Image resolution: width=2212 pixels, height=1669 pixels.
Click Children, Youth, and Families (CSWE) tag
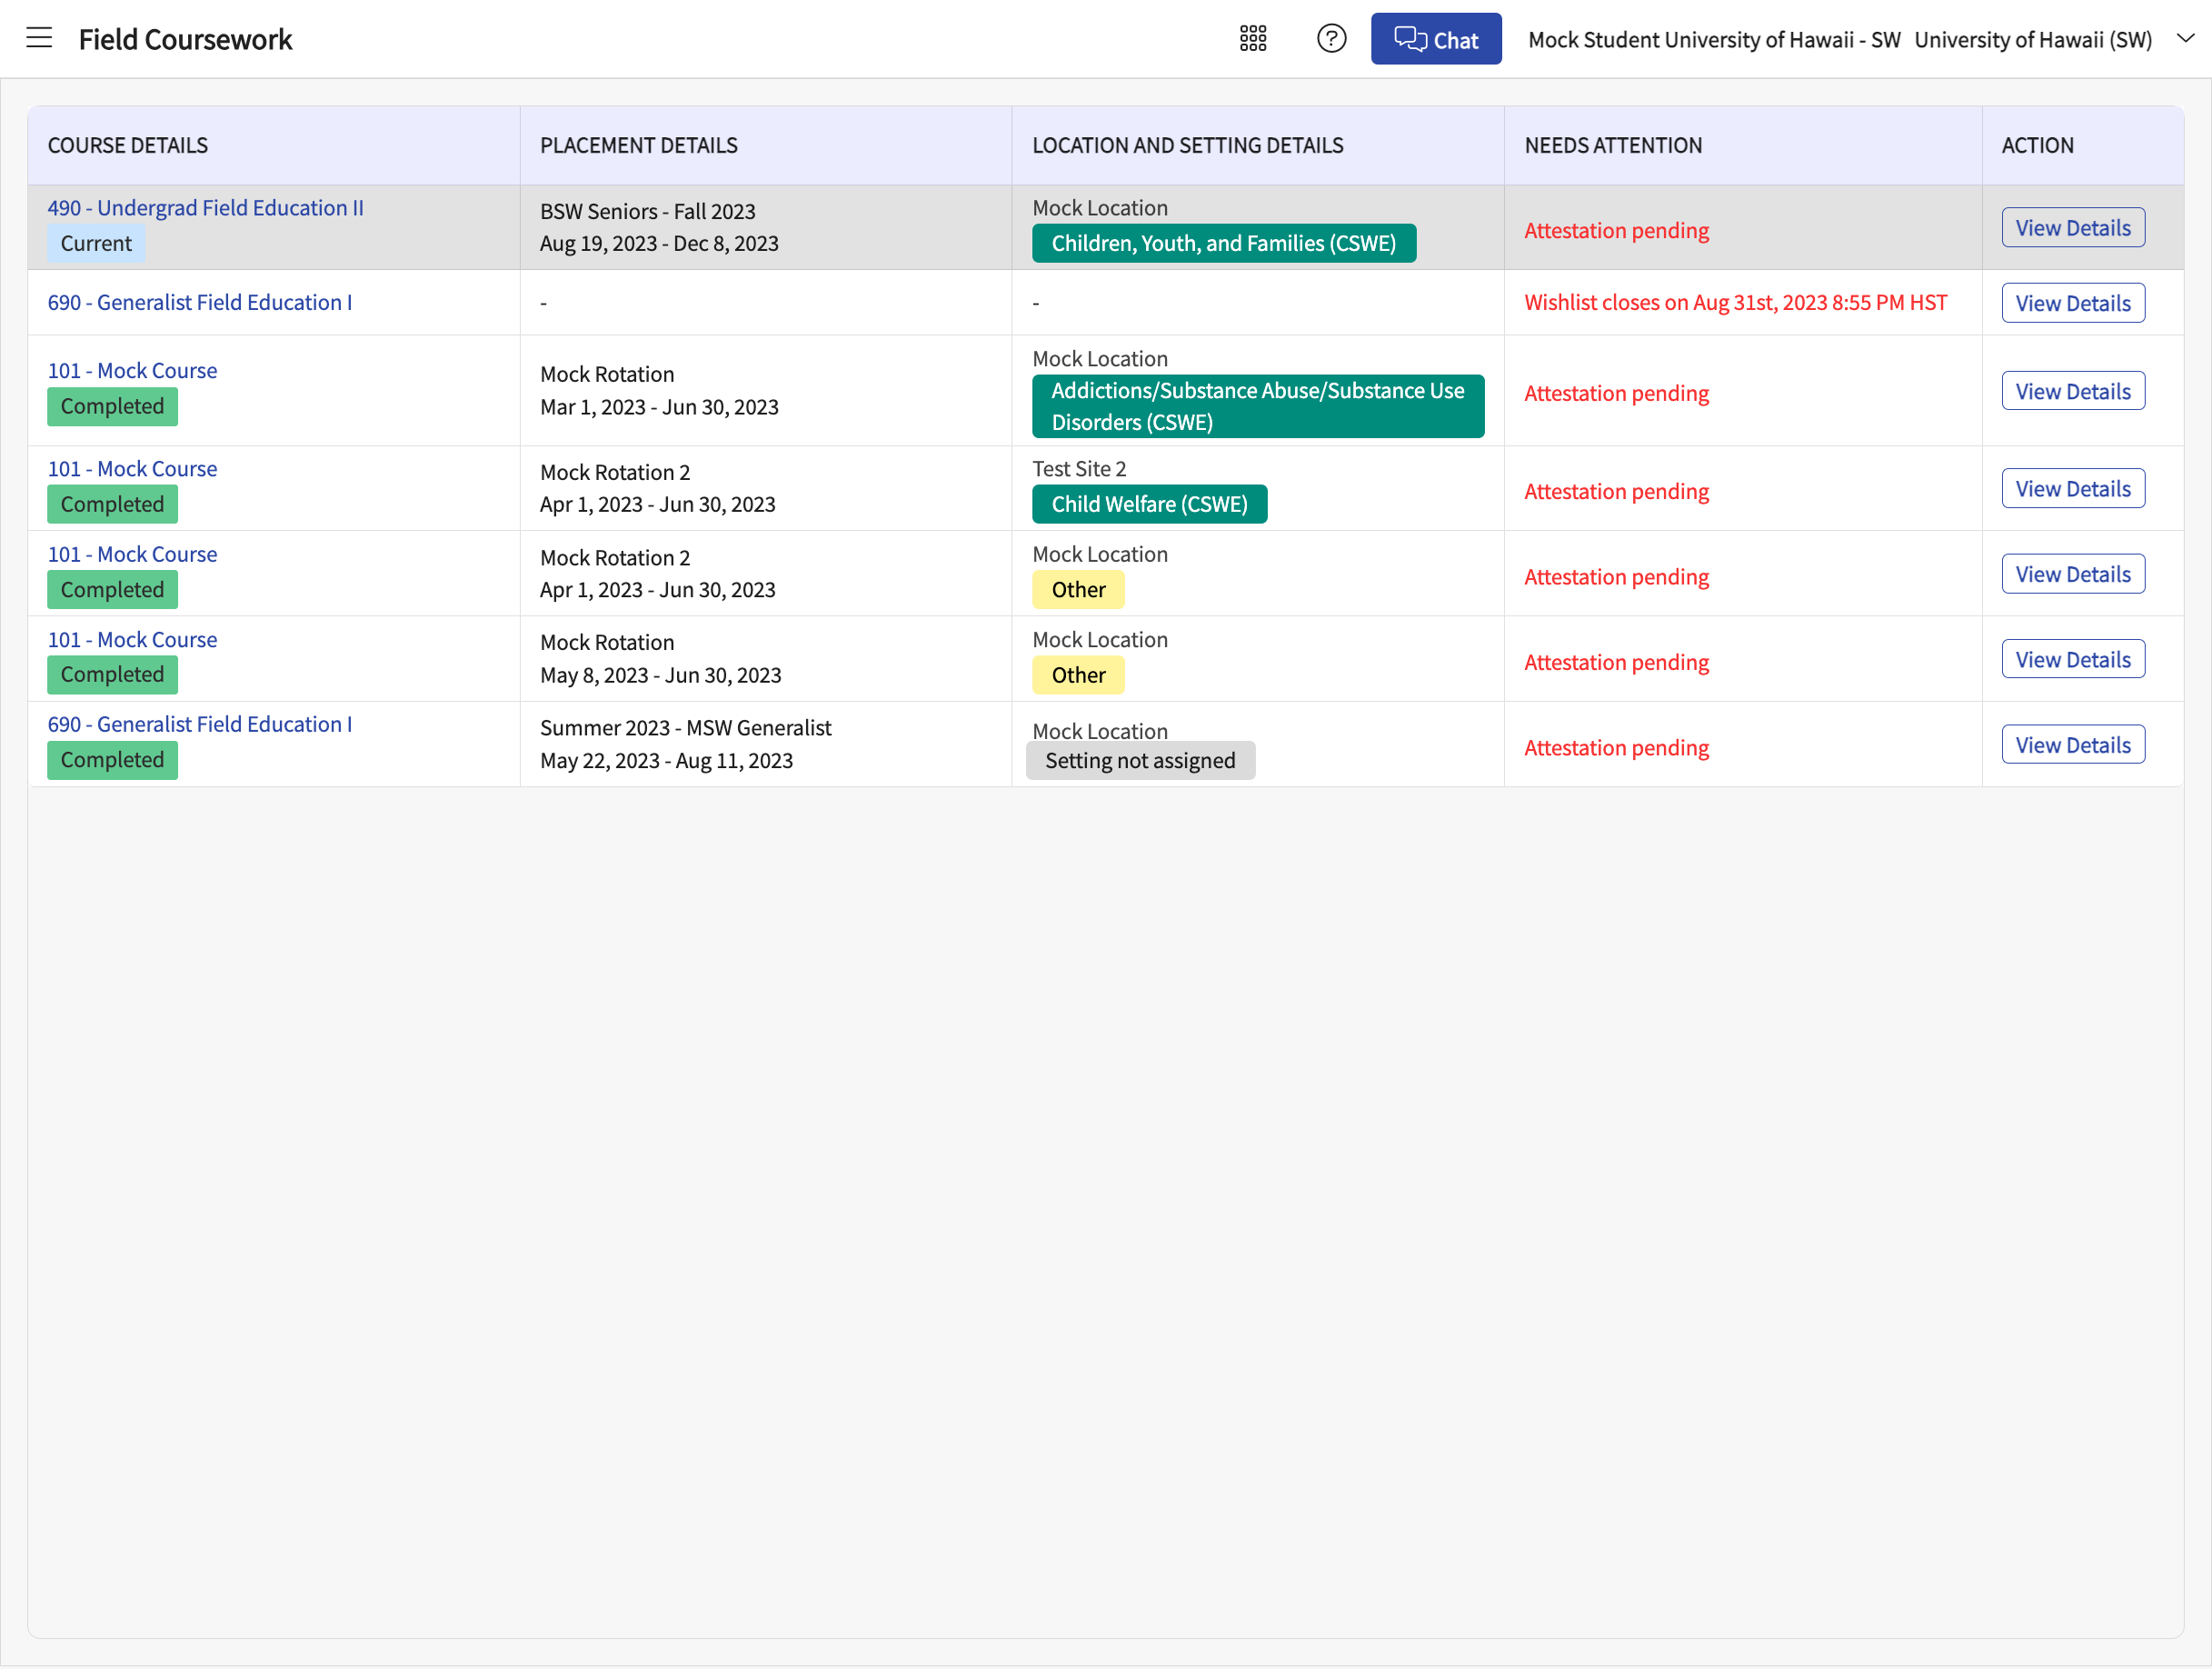pos(1223,243)
